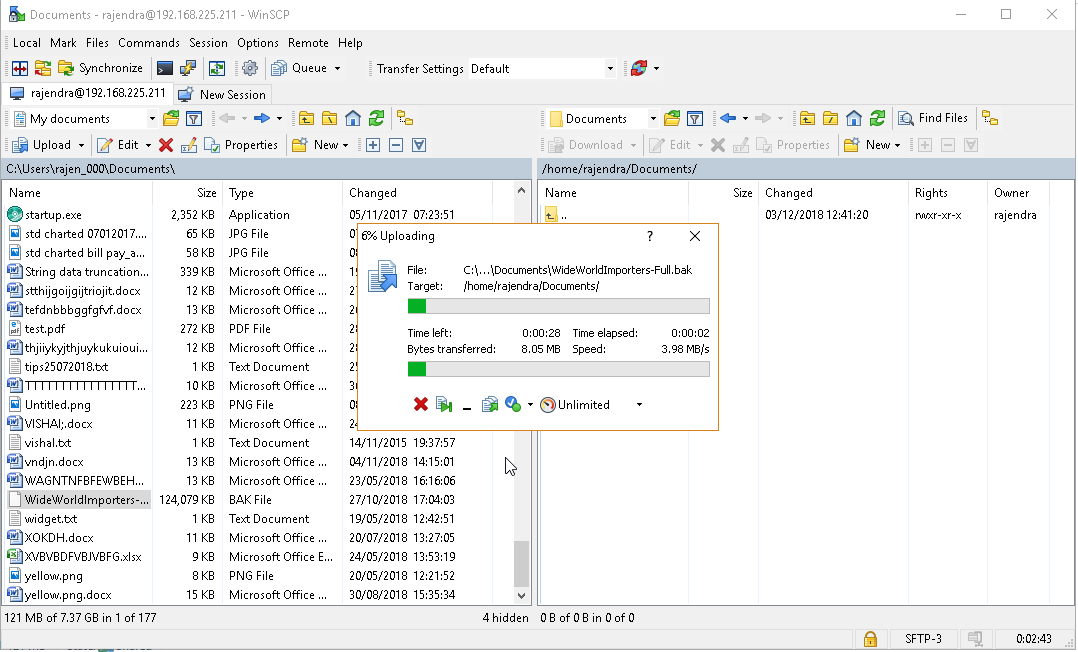Click Compare Directories icon in toolbar
Viewport: 1078px width, 652px height.
point(19,69)
